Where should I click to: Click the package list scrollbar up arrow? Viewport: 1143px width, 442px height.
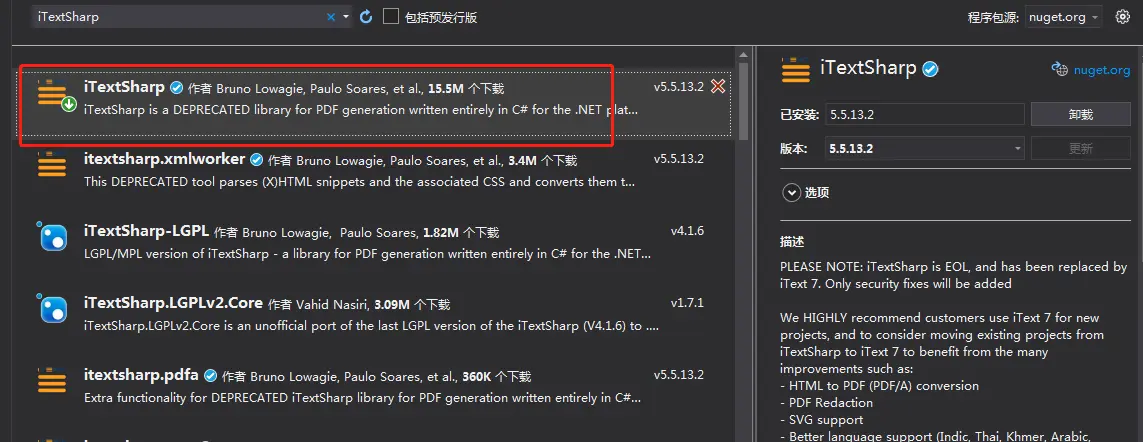pyautogui.click(x=743, y=55)
